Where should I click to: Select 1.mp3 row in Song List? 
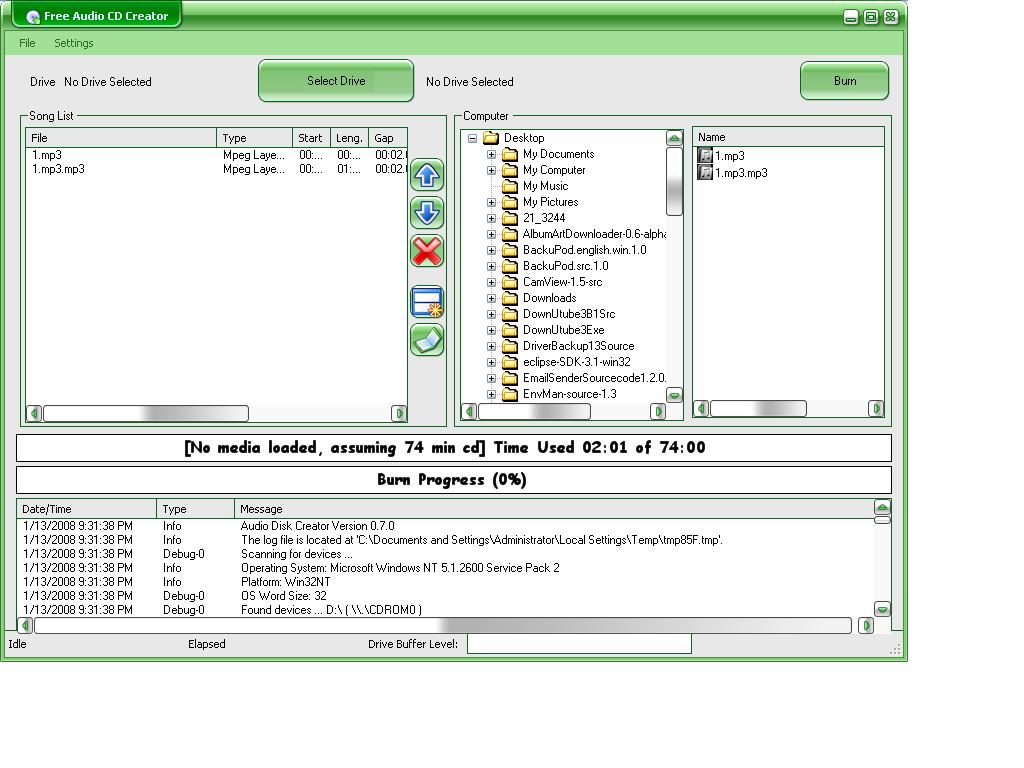point(216,155)
